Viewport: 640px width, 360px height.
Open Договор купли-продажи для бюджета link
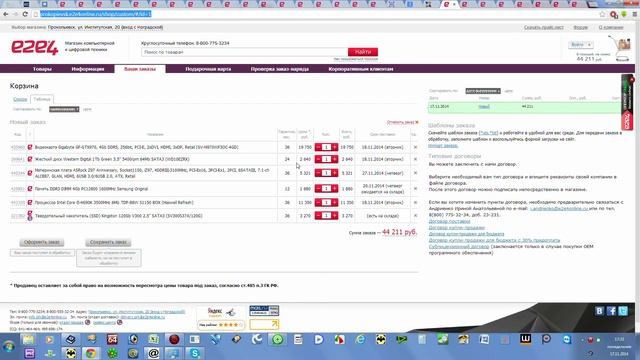pos(466,234)
